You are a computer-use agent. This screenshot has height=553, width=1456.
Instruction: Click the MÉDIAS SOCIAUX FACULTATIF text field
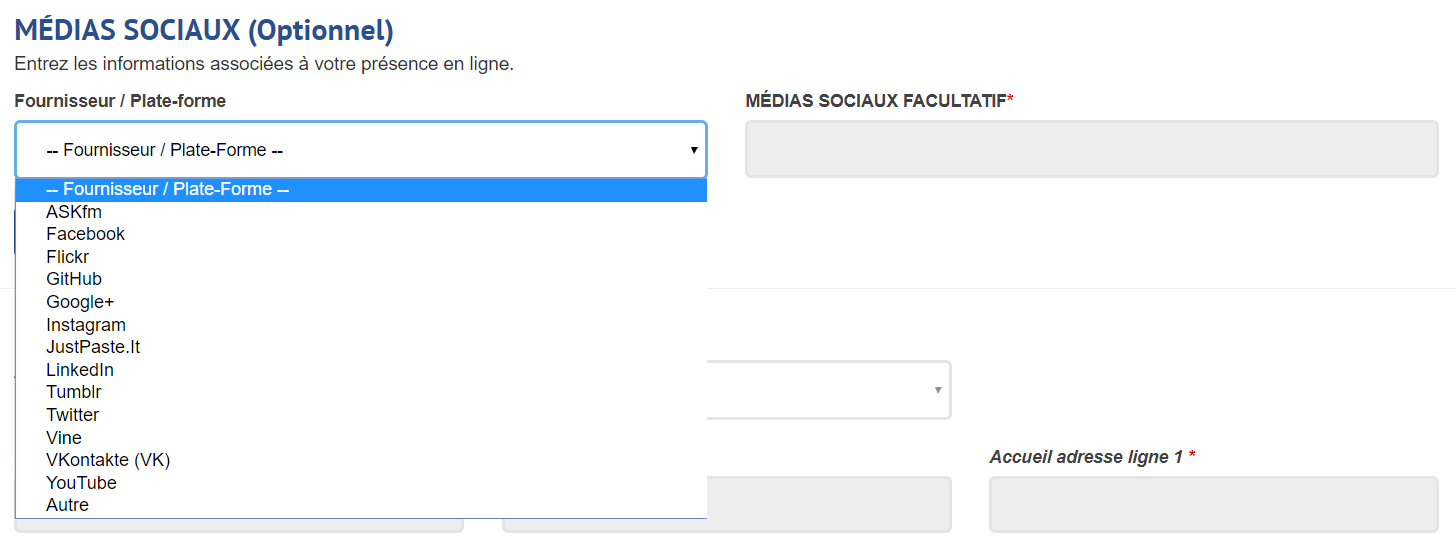(1091, 150)
